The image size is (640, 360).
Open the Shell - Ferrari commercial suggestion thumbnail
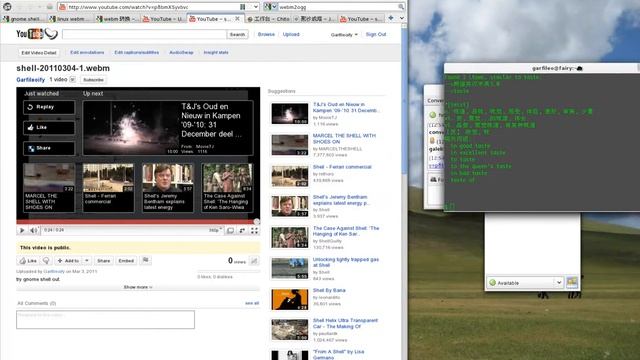click(x=290, y=176)
